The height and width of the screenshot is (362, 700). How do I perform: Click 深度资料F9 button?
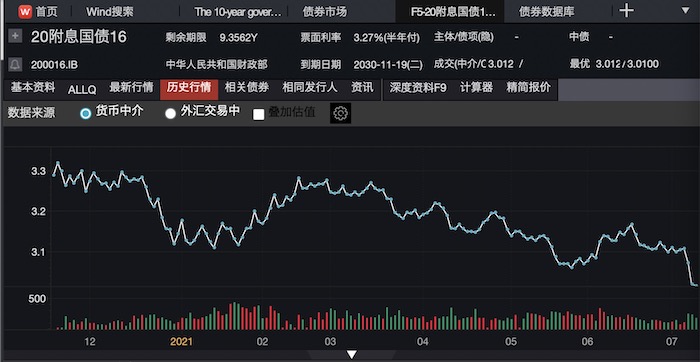[418, 87]
